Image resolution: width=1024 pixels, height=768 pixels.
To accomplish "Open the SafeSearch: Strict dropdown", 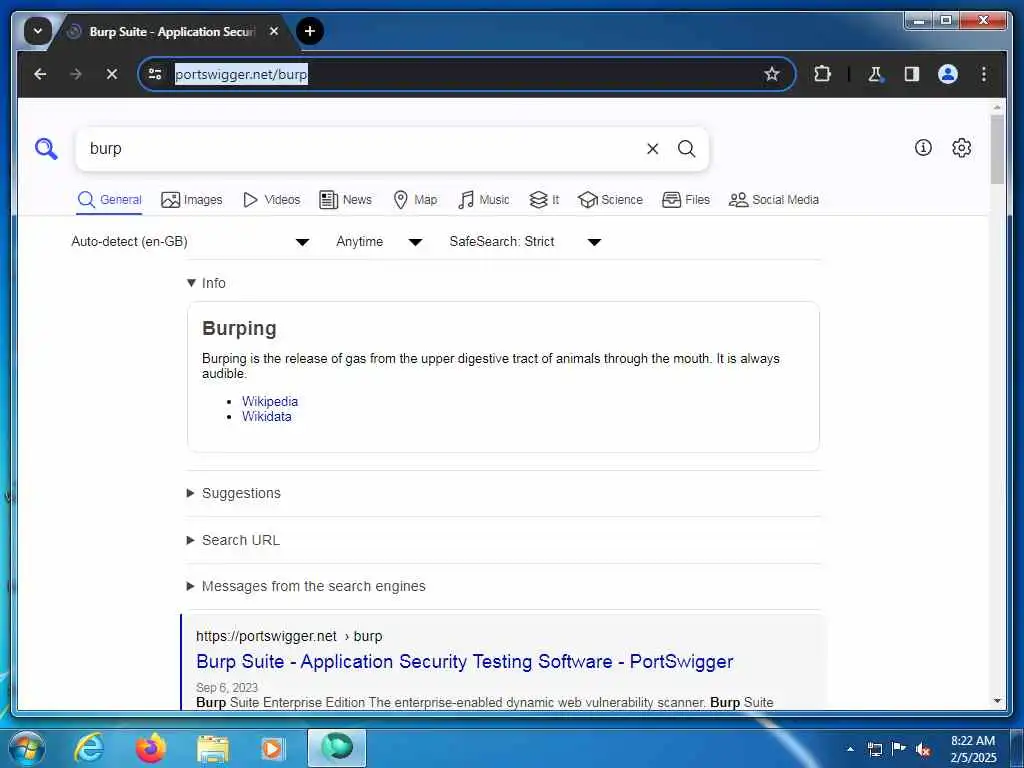I will 524,242.
